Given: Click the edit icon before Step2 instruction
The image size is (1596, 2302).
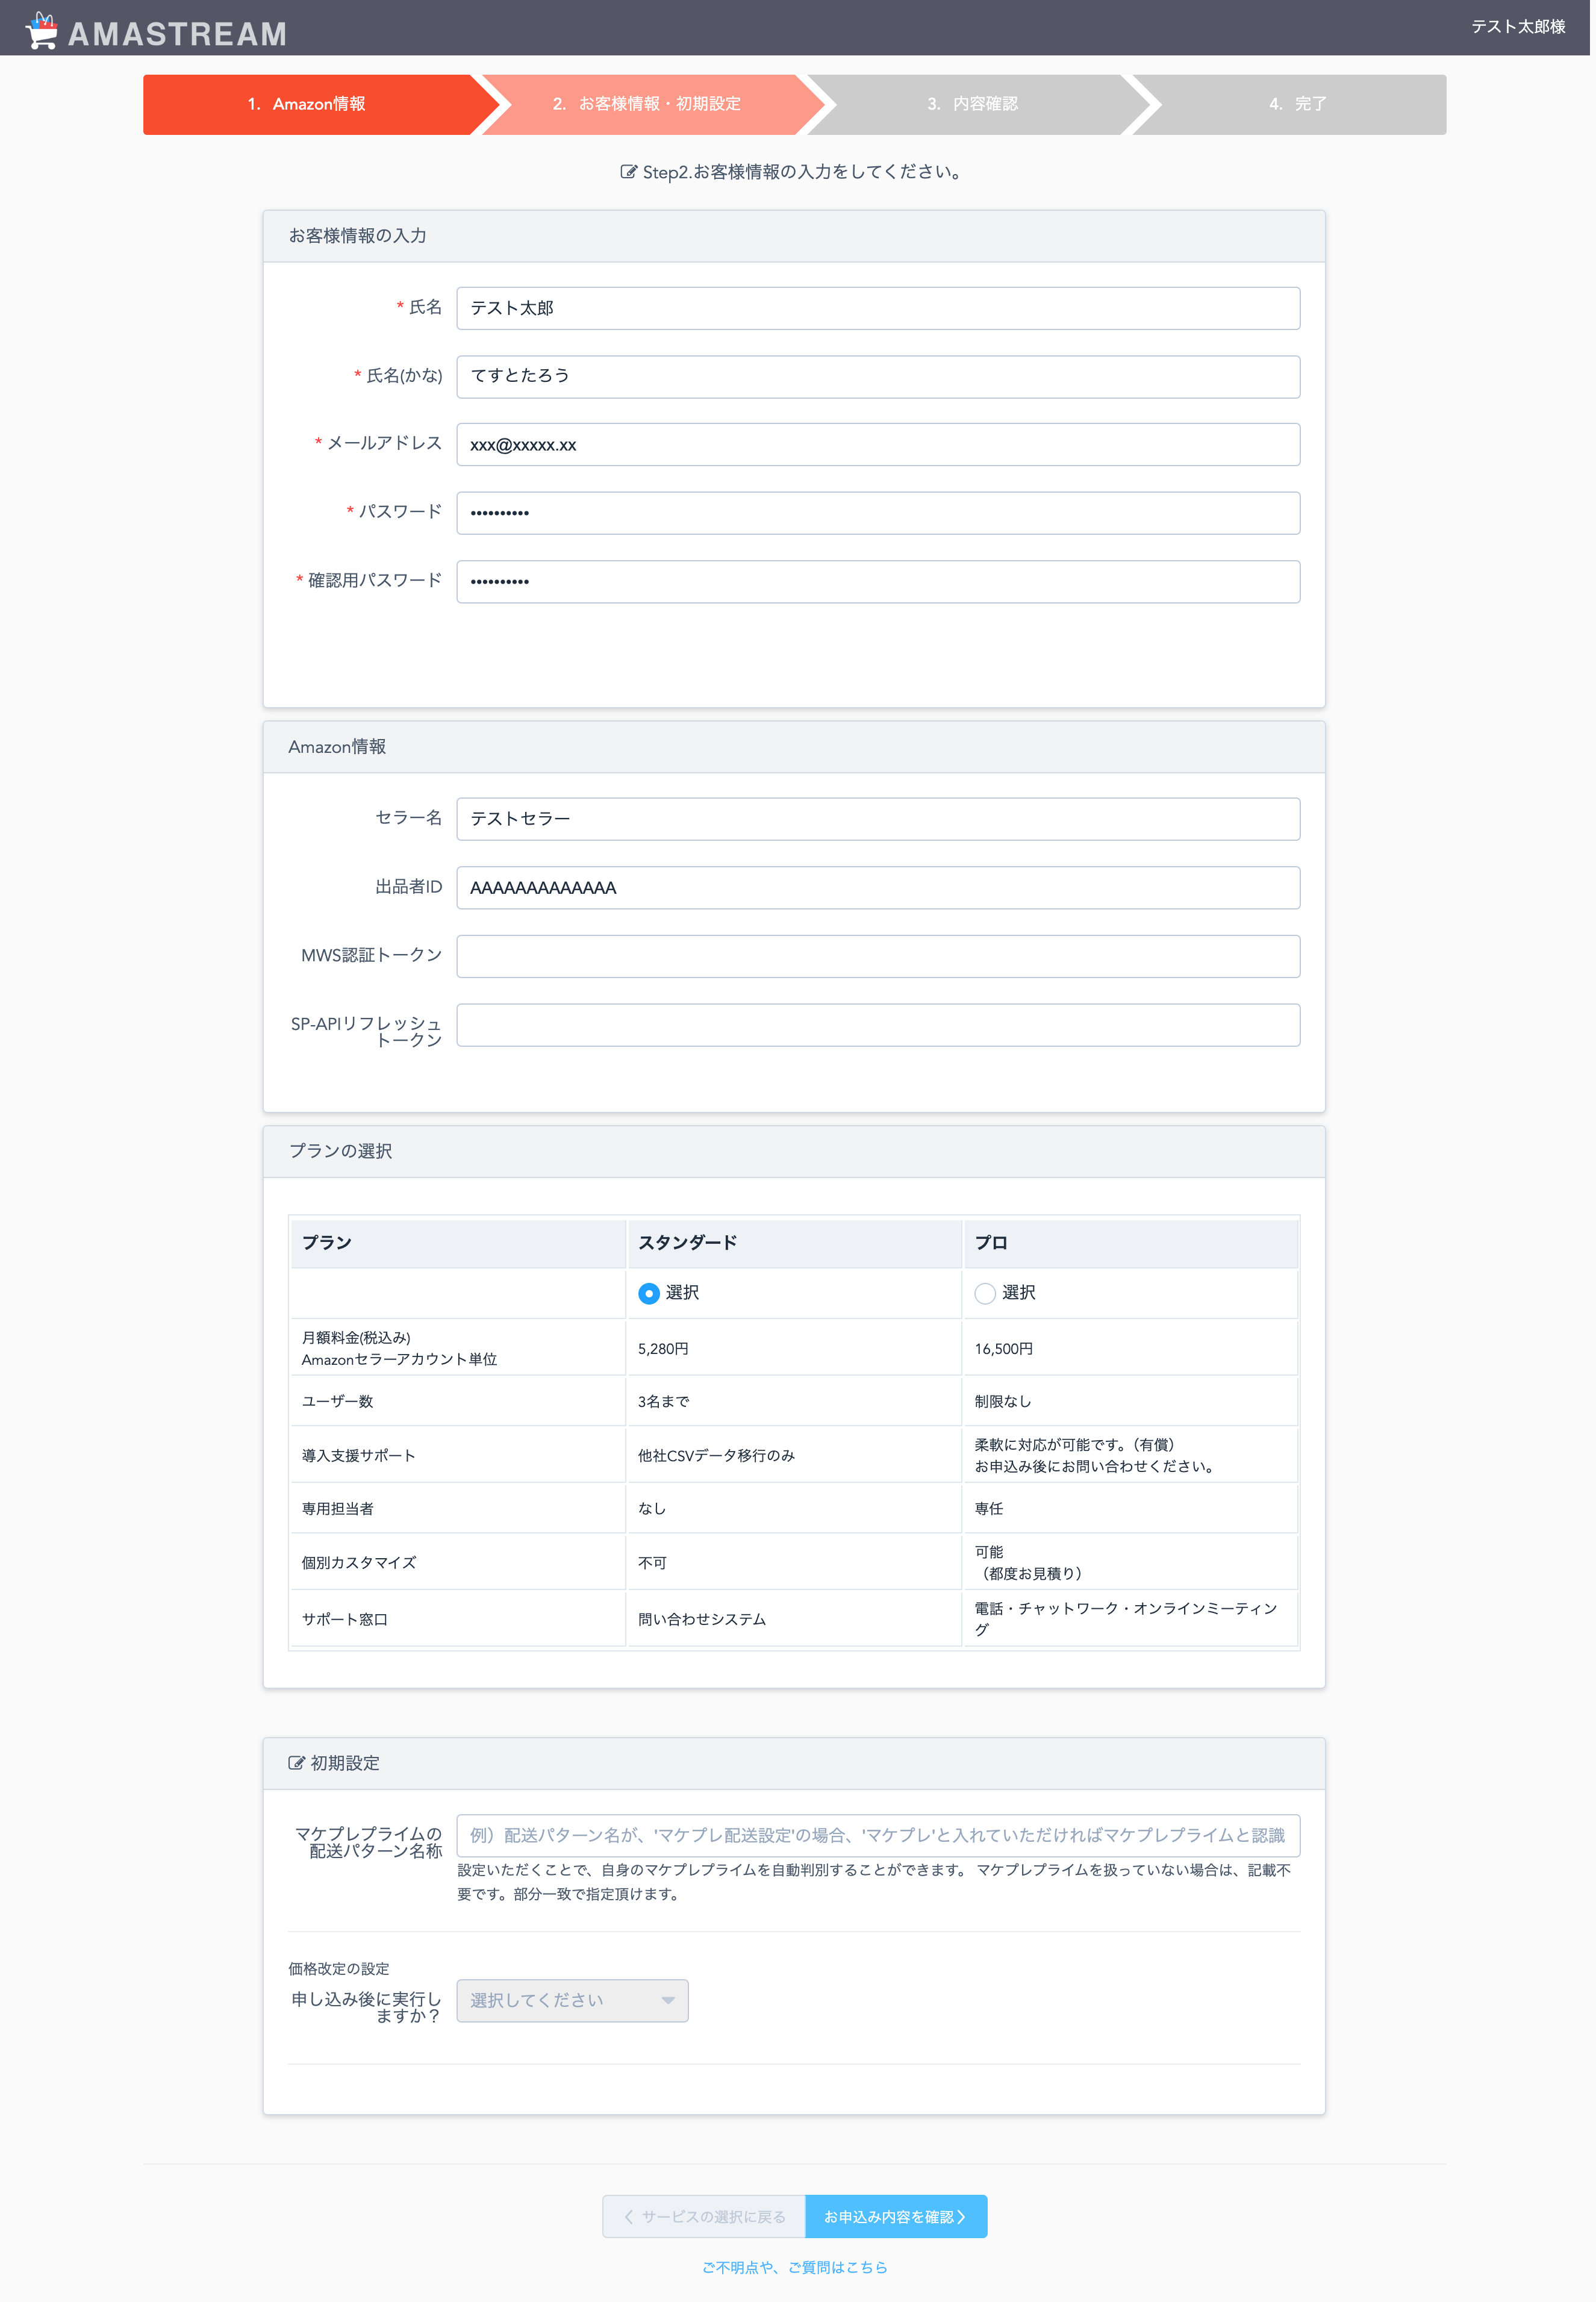Looking at the screenshot, I should [x=628, y=172].
